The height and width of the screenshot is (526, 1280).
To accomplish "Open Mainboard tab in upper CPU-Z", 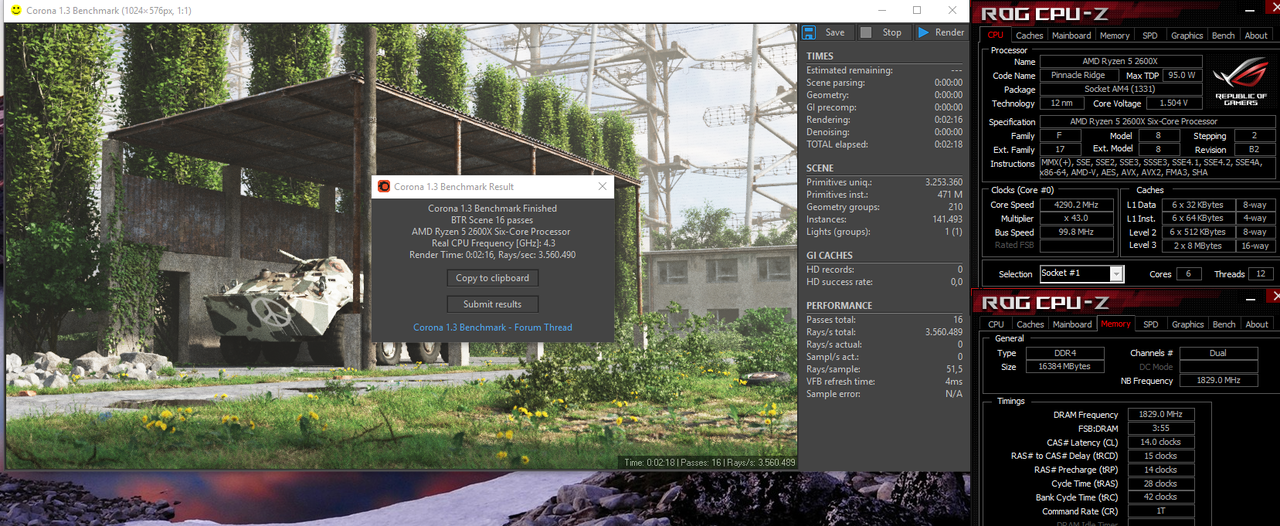I will coord(1071,35).
